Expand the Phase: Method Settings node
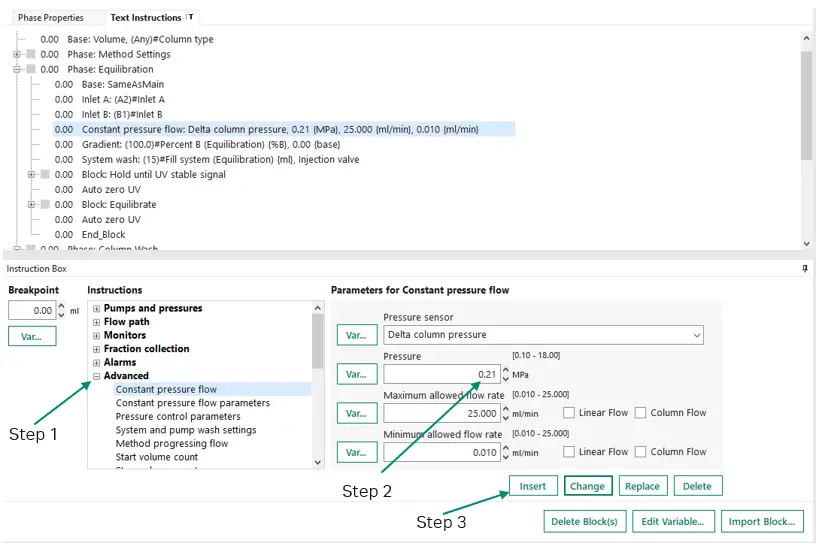The height and width of the screenshot is (549, 823). pyautogui.click(x=17, y=55)
